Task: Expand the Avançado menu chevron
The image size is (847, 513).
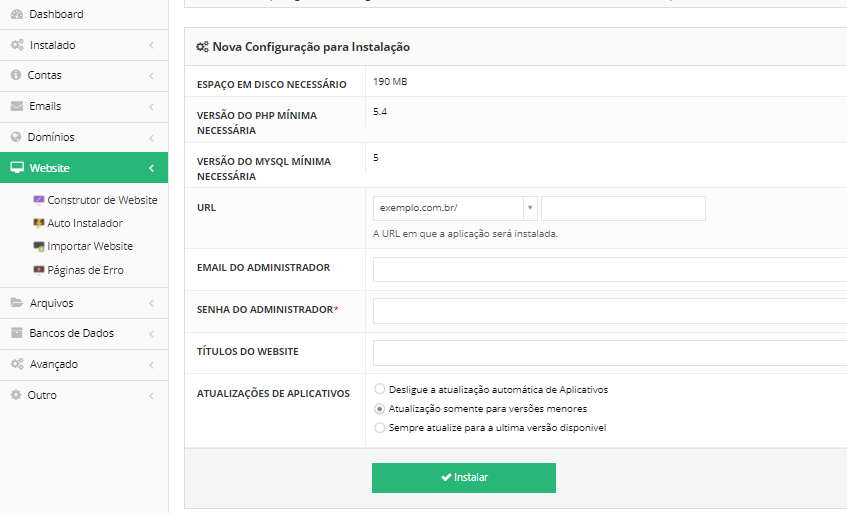Action: (x=150, y=364)
